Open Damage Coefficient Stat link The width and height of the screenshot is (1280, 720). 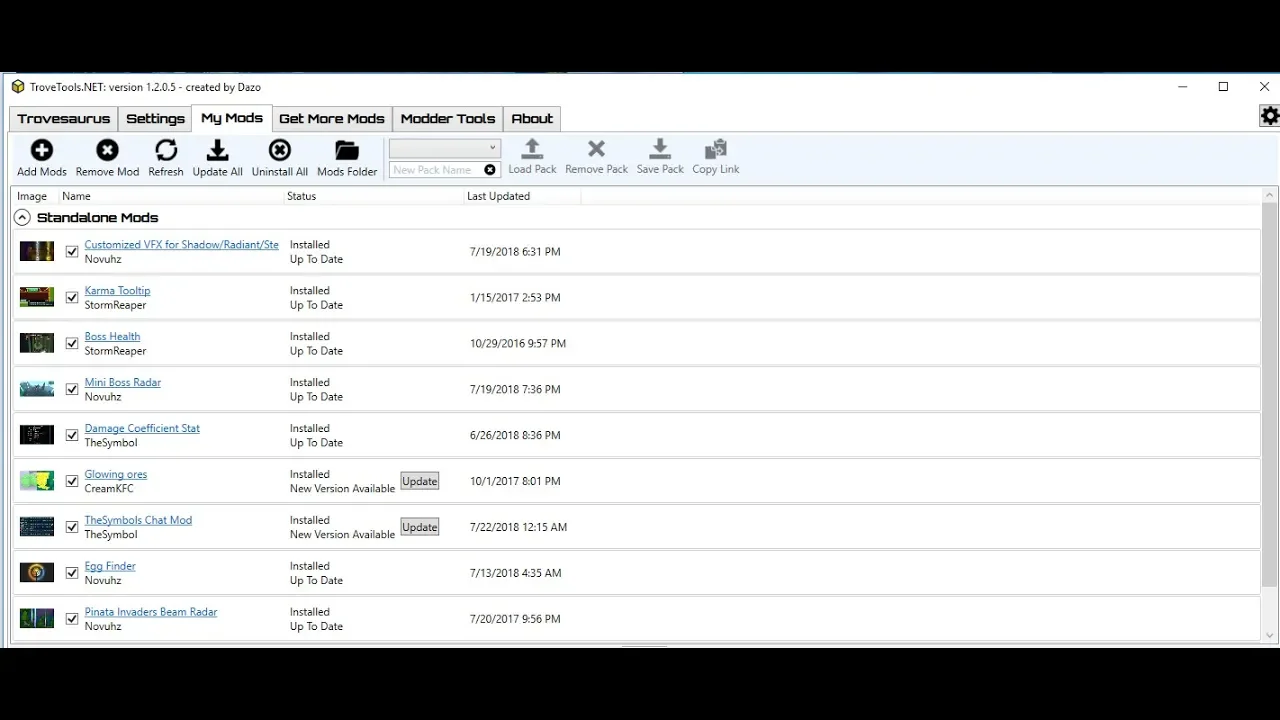(142, 428)
